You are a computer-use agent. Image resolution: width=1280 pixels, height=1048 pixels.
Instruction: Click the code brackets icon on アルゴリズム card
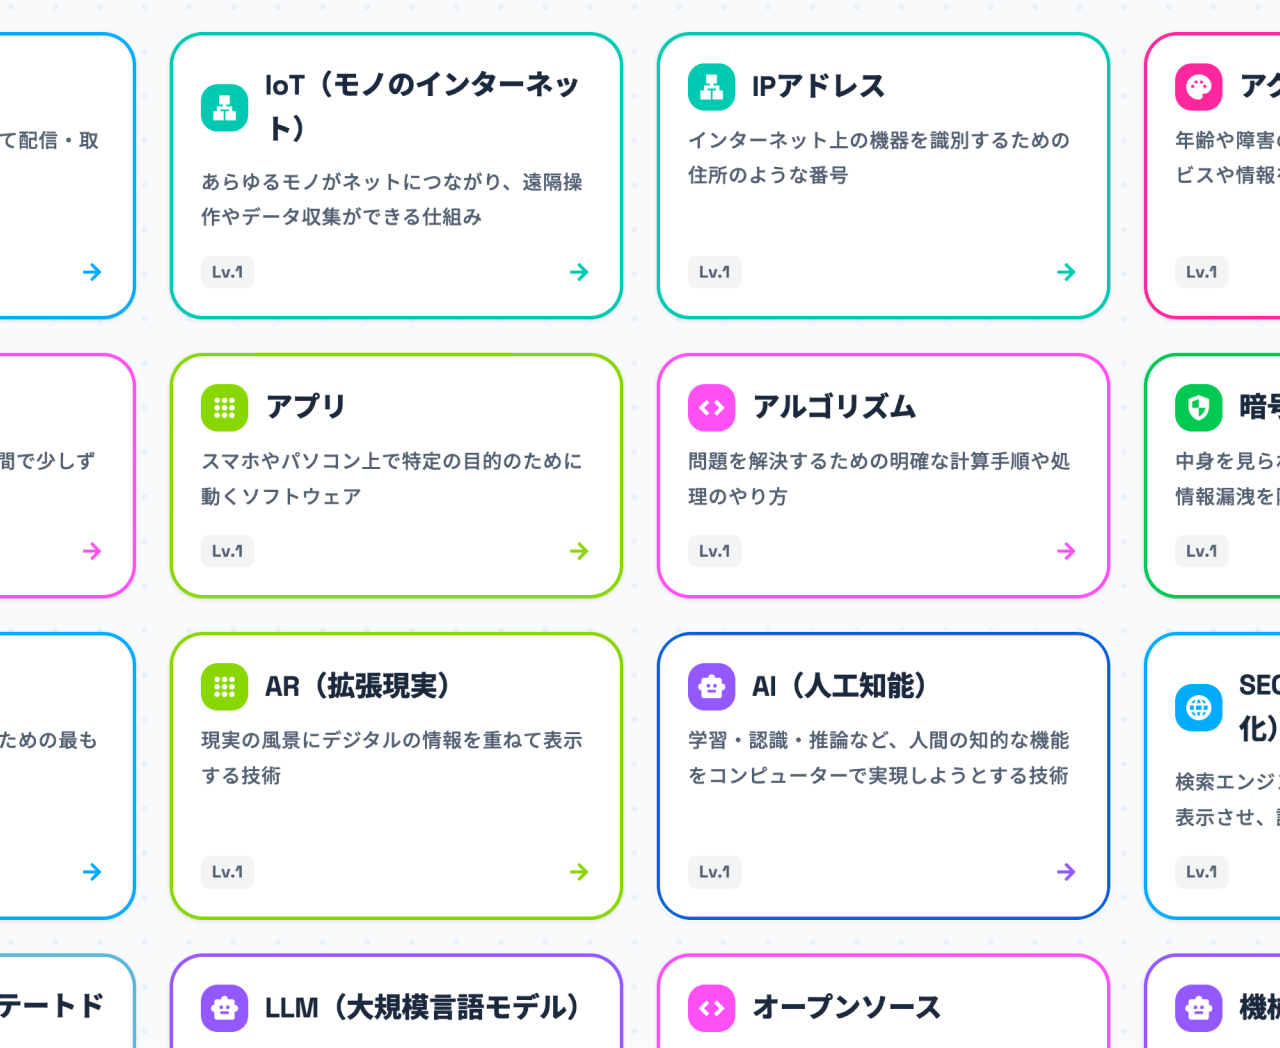click(x=711, y=407)
